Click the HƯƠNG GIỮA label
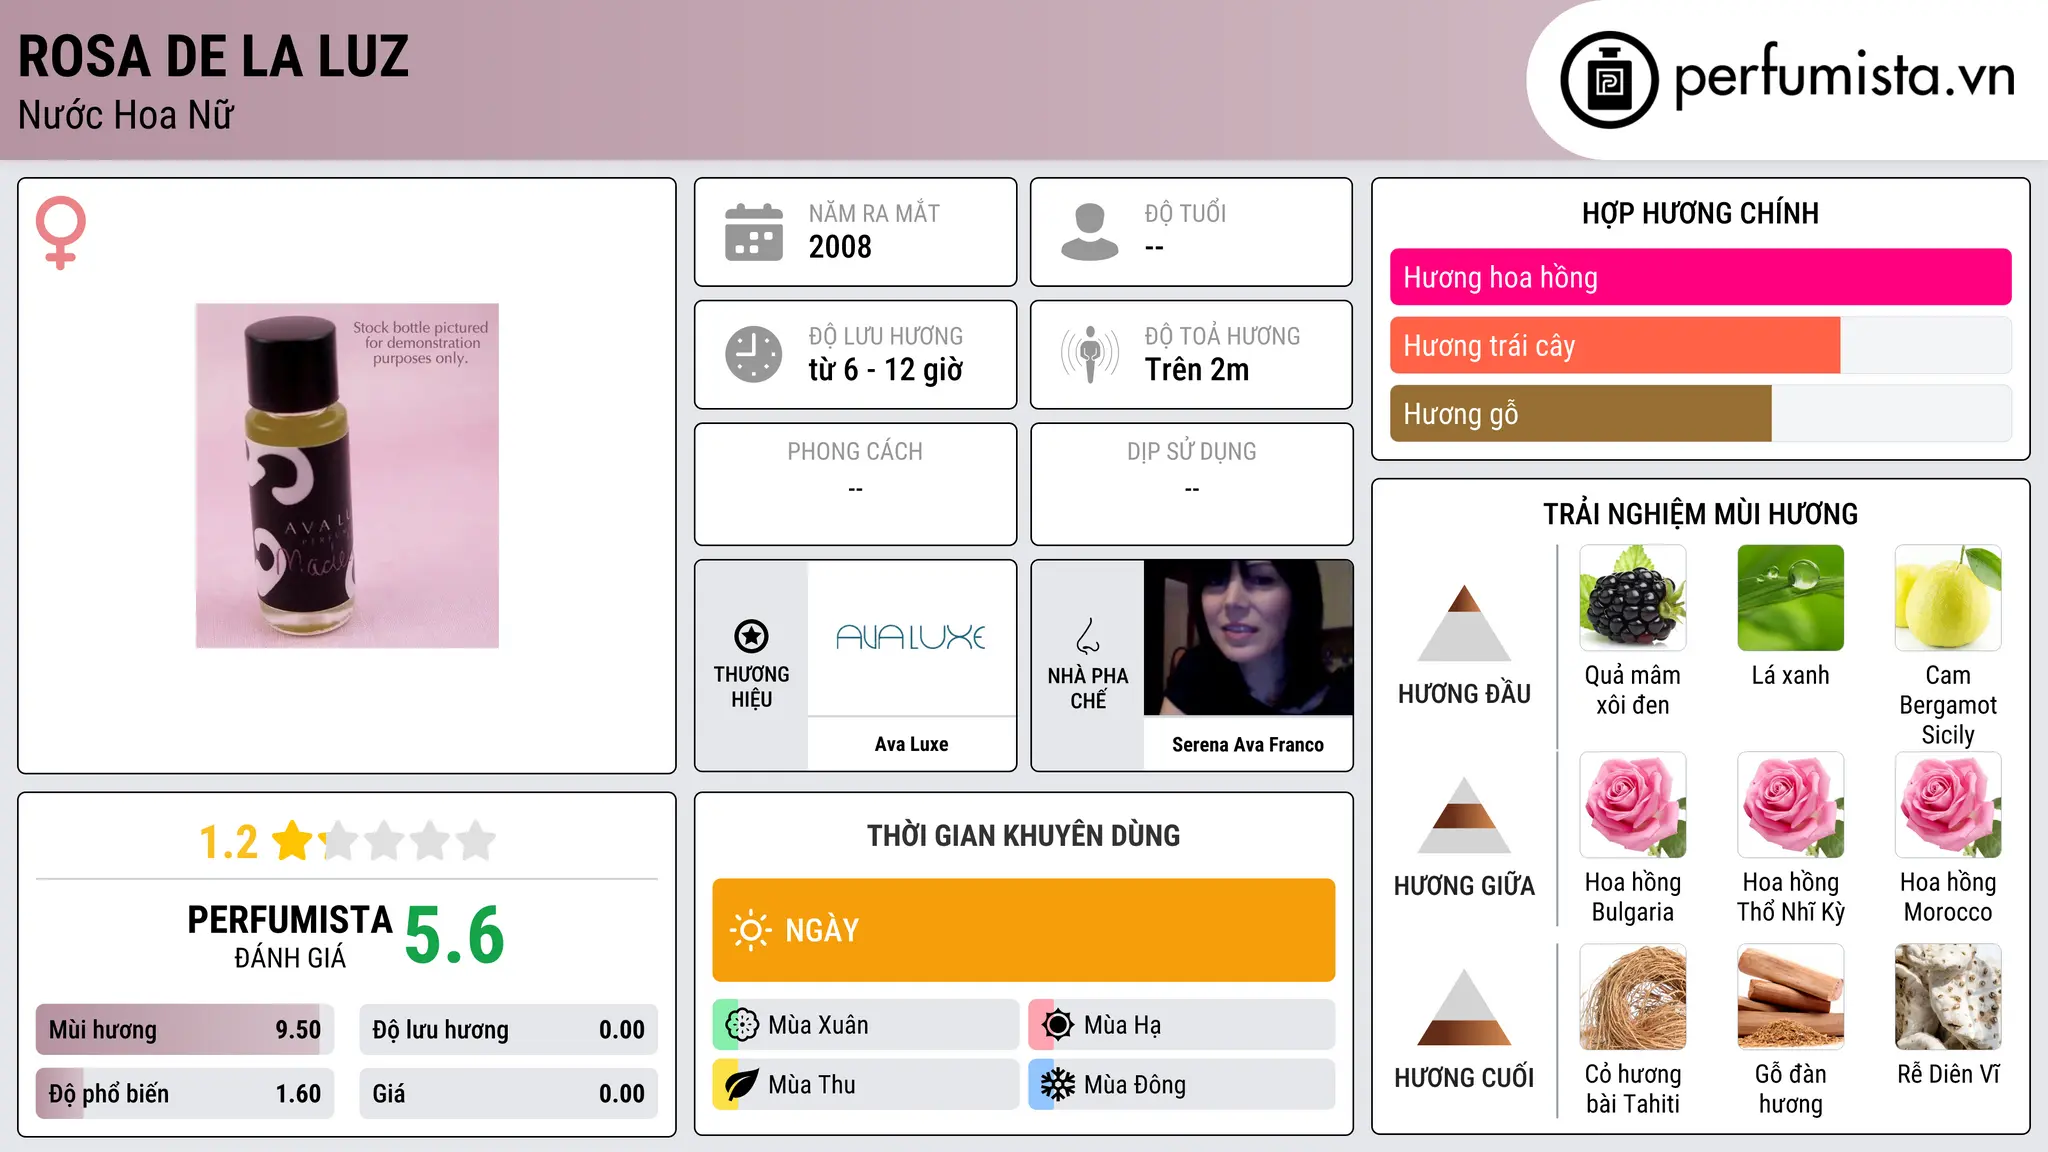2048x1152 pixels. pos(1464,886)
